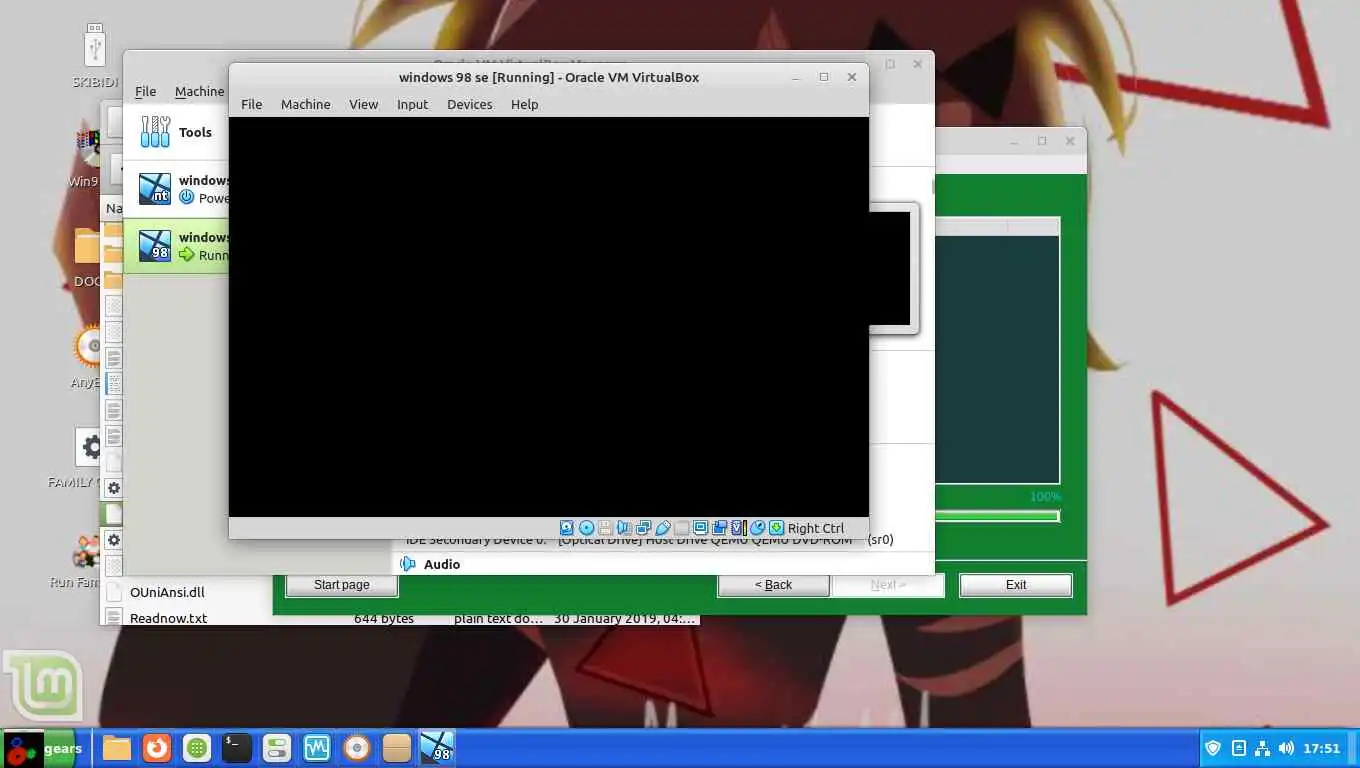Click the disc burner icon in taskbar

pyautogui.click(x=357, y=747)
